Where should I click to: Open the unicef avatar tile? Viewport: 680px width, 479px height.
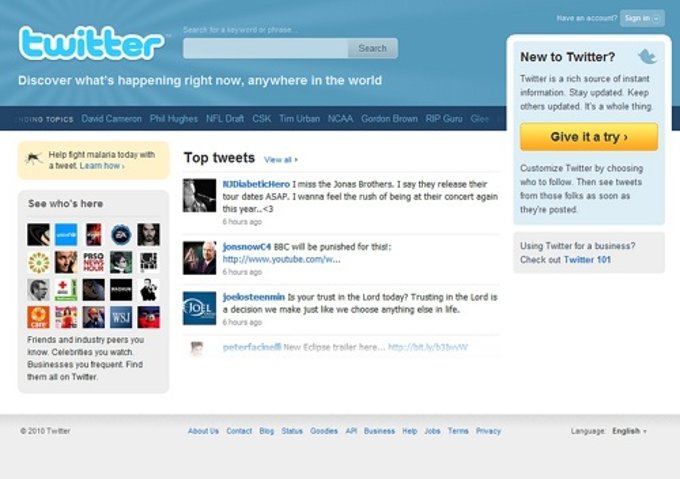point(66,235)
